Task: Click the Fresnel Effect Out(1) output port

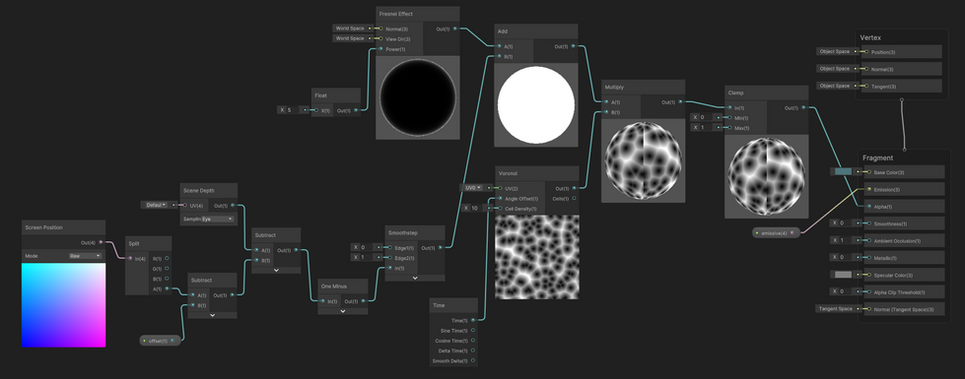Action: coord(455,29)
